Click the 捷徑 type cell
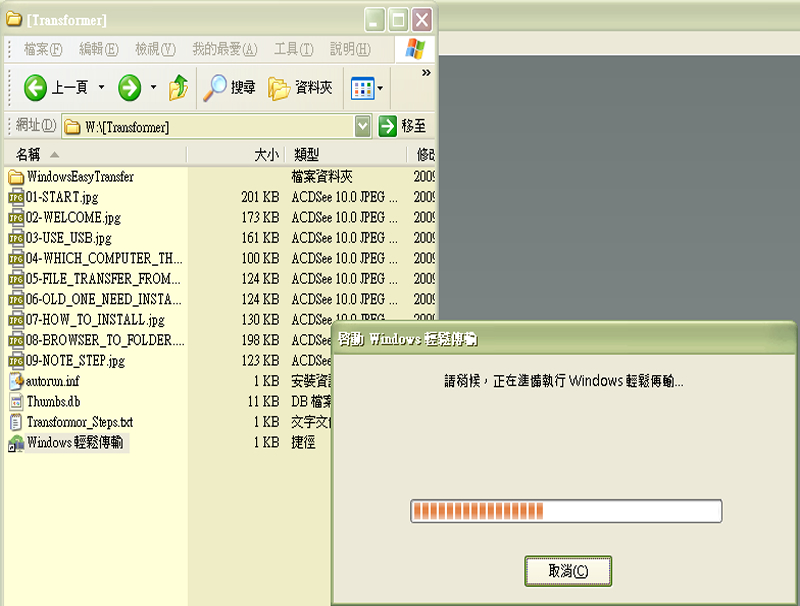800x606 pixels. tap(303, 442)
